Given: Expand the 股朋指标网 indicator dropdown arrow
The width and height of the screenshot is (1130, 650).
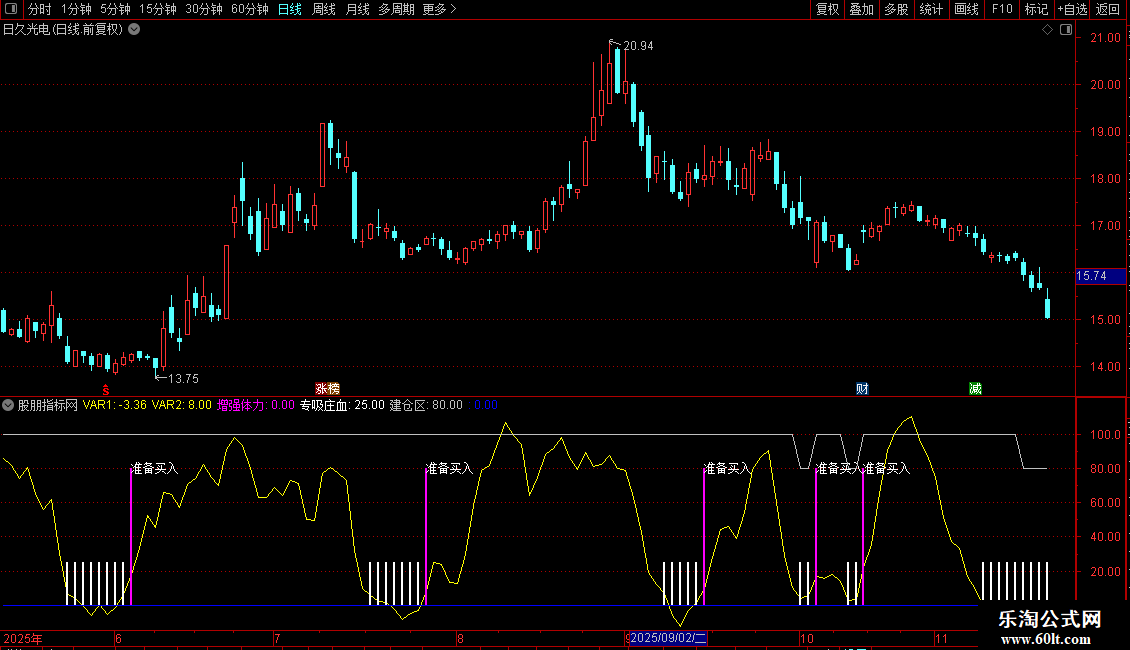Looking at the screenshot, I should pos(9,405).
